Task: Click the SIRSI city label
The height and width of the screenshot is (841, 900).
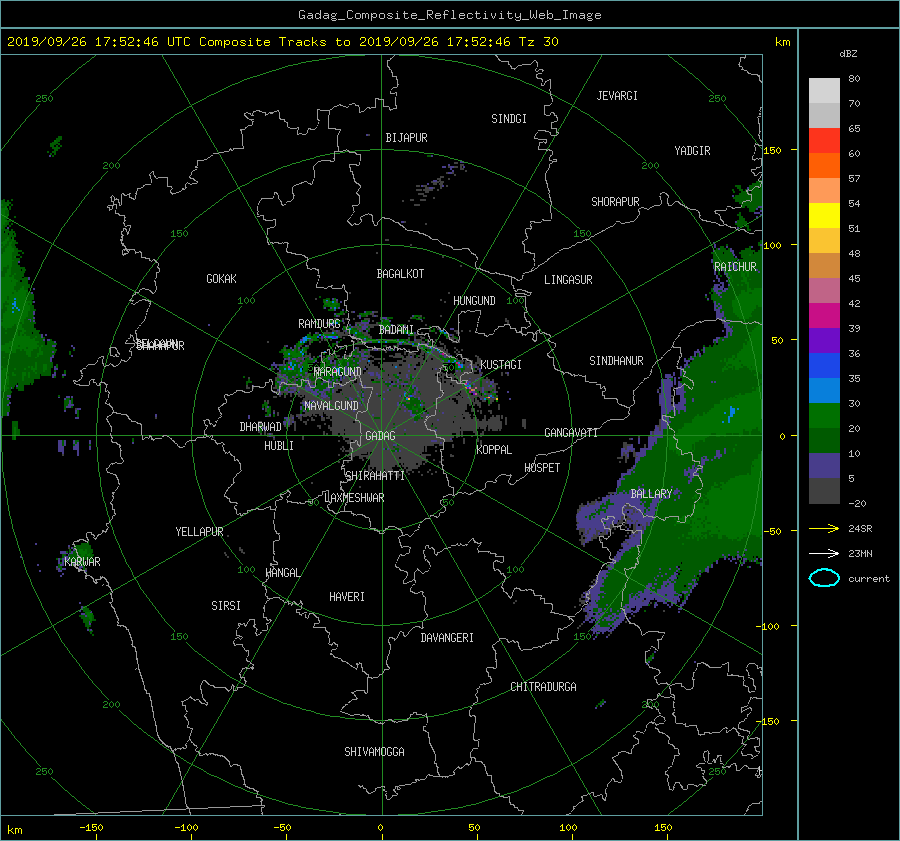Action: pyautogui.click(x=226, y=606)
